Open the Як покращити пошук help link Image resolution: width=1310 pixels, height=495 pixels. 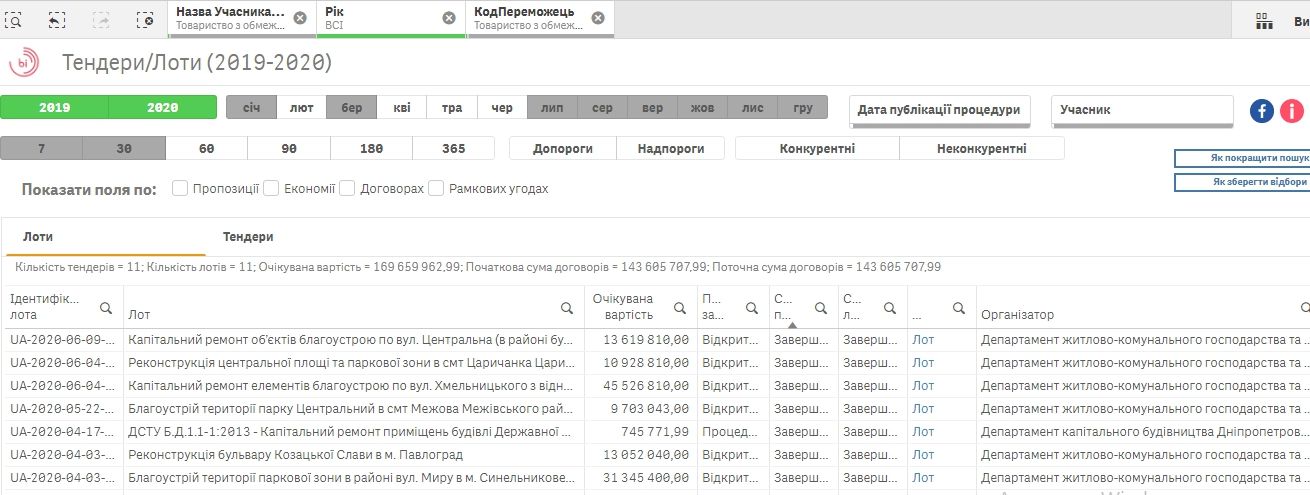[x=1242, y=158]
